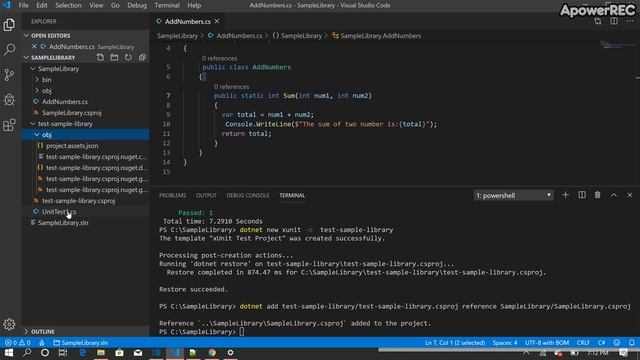
Task: Open Windows taskbar search
Action: tap(27, 353)
